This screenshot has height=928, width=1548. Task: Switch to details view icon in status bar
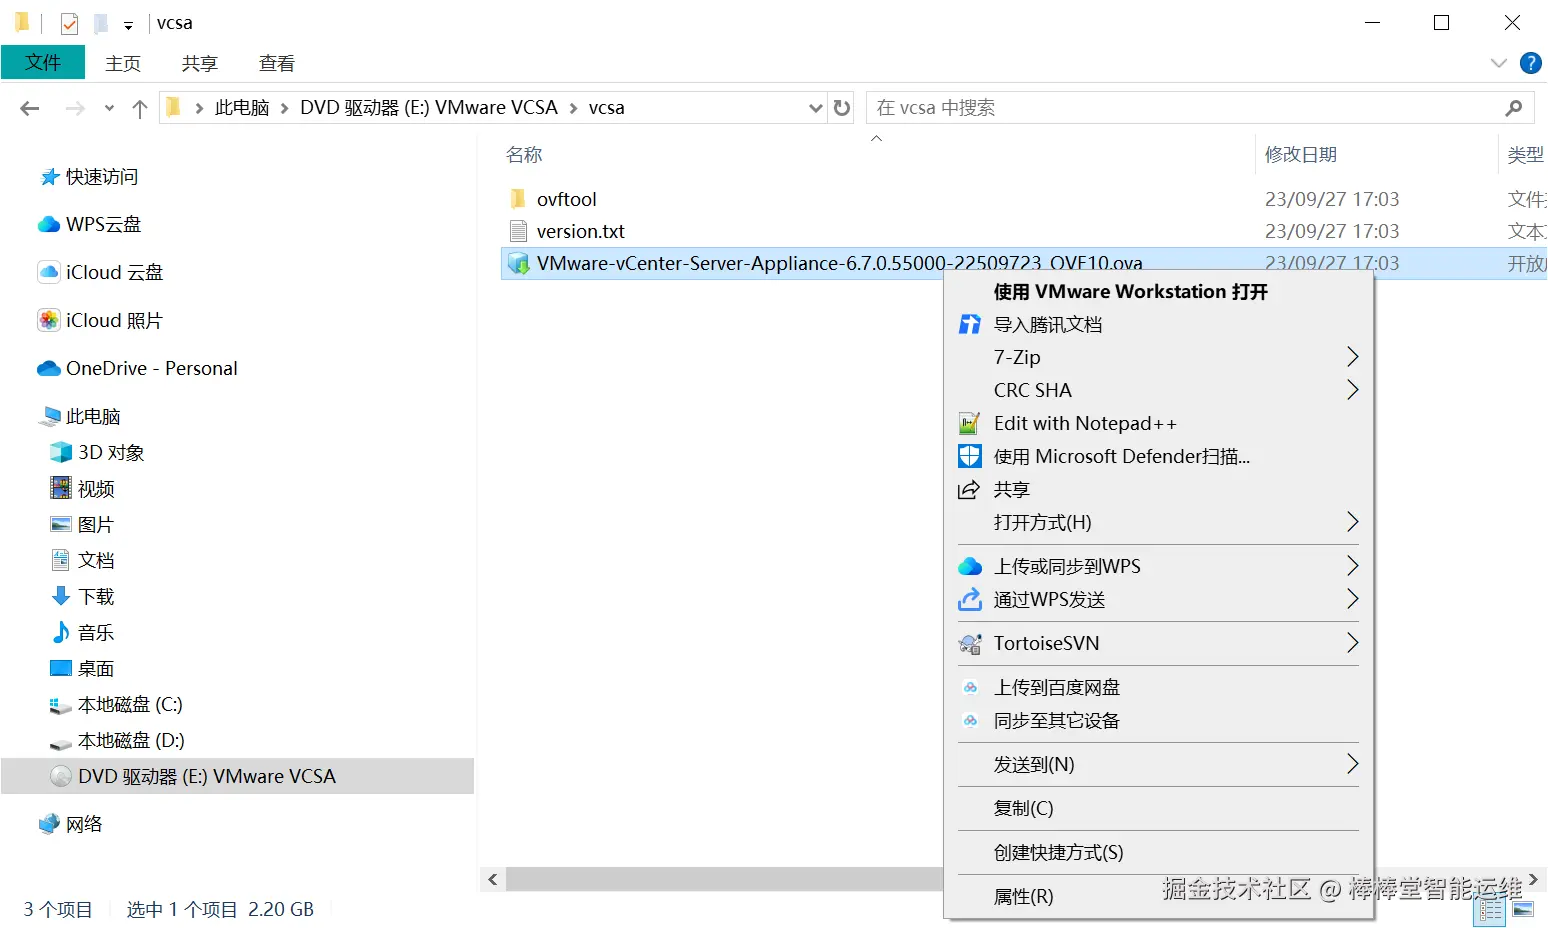tap(1492, 910)
